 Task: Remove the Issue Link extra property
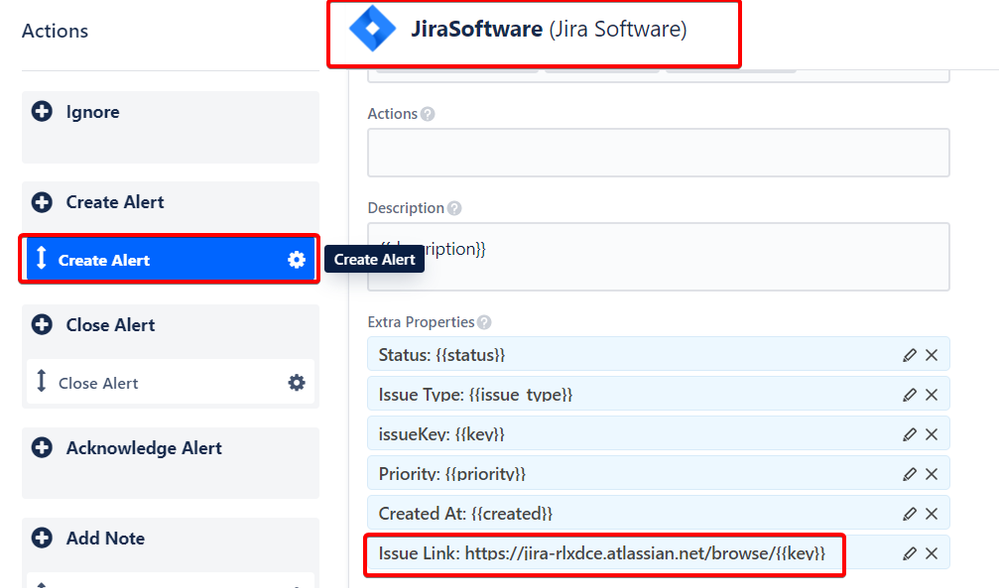point(931,554)
